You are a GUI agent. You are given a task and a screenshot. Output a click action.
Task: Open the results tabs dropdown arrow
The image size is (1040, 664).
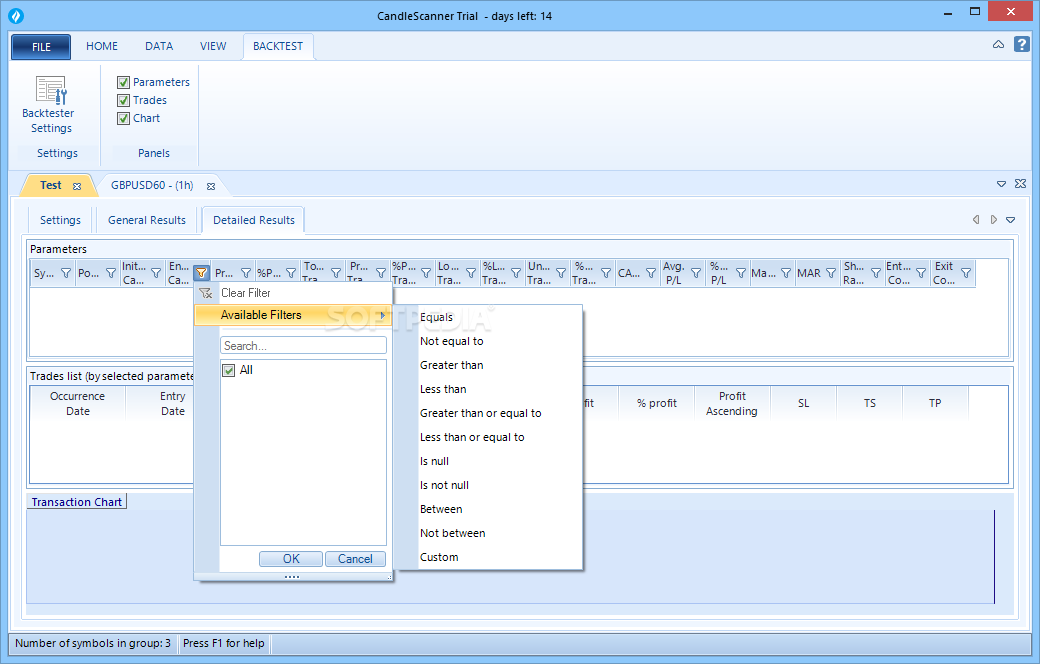coord(1011,220)
